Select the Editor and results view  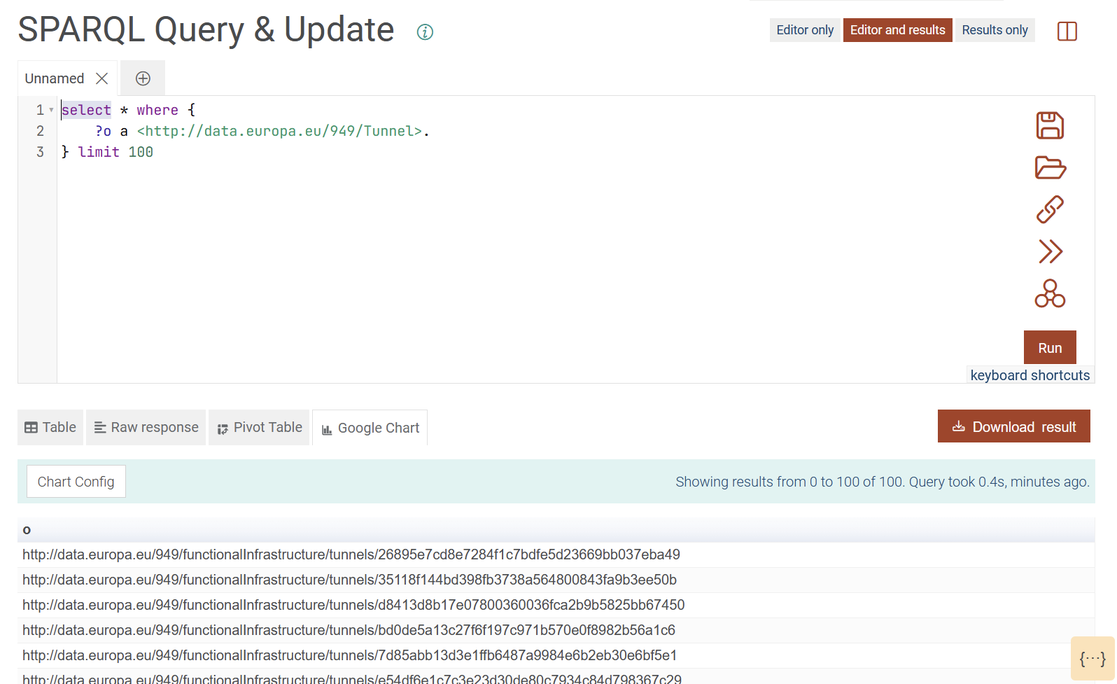coord(897,30)
